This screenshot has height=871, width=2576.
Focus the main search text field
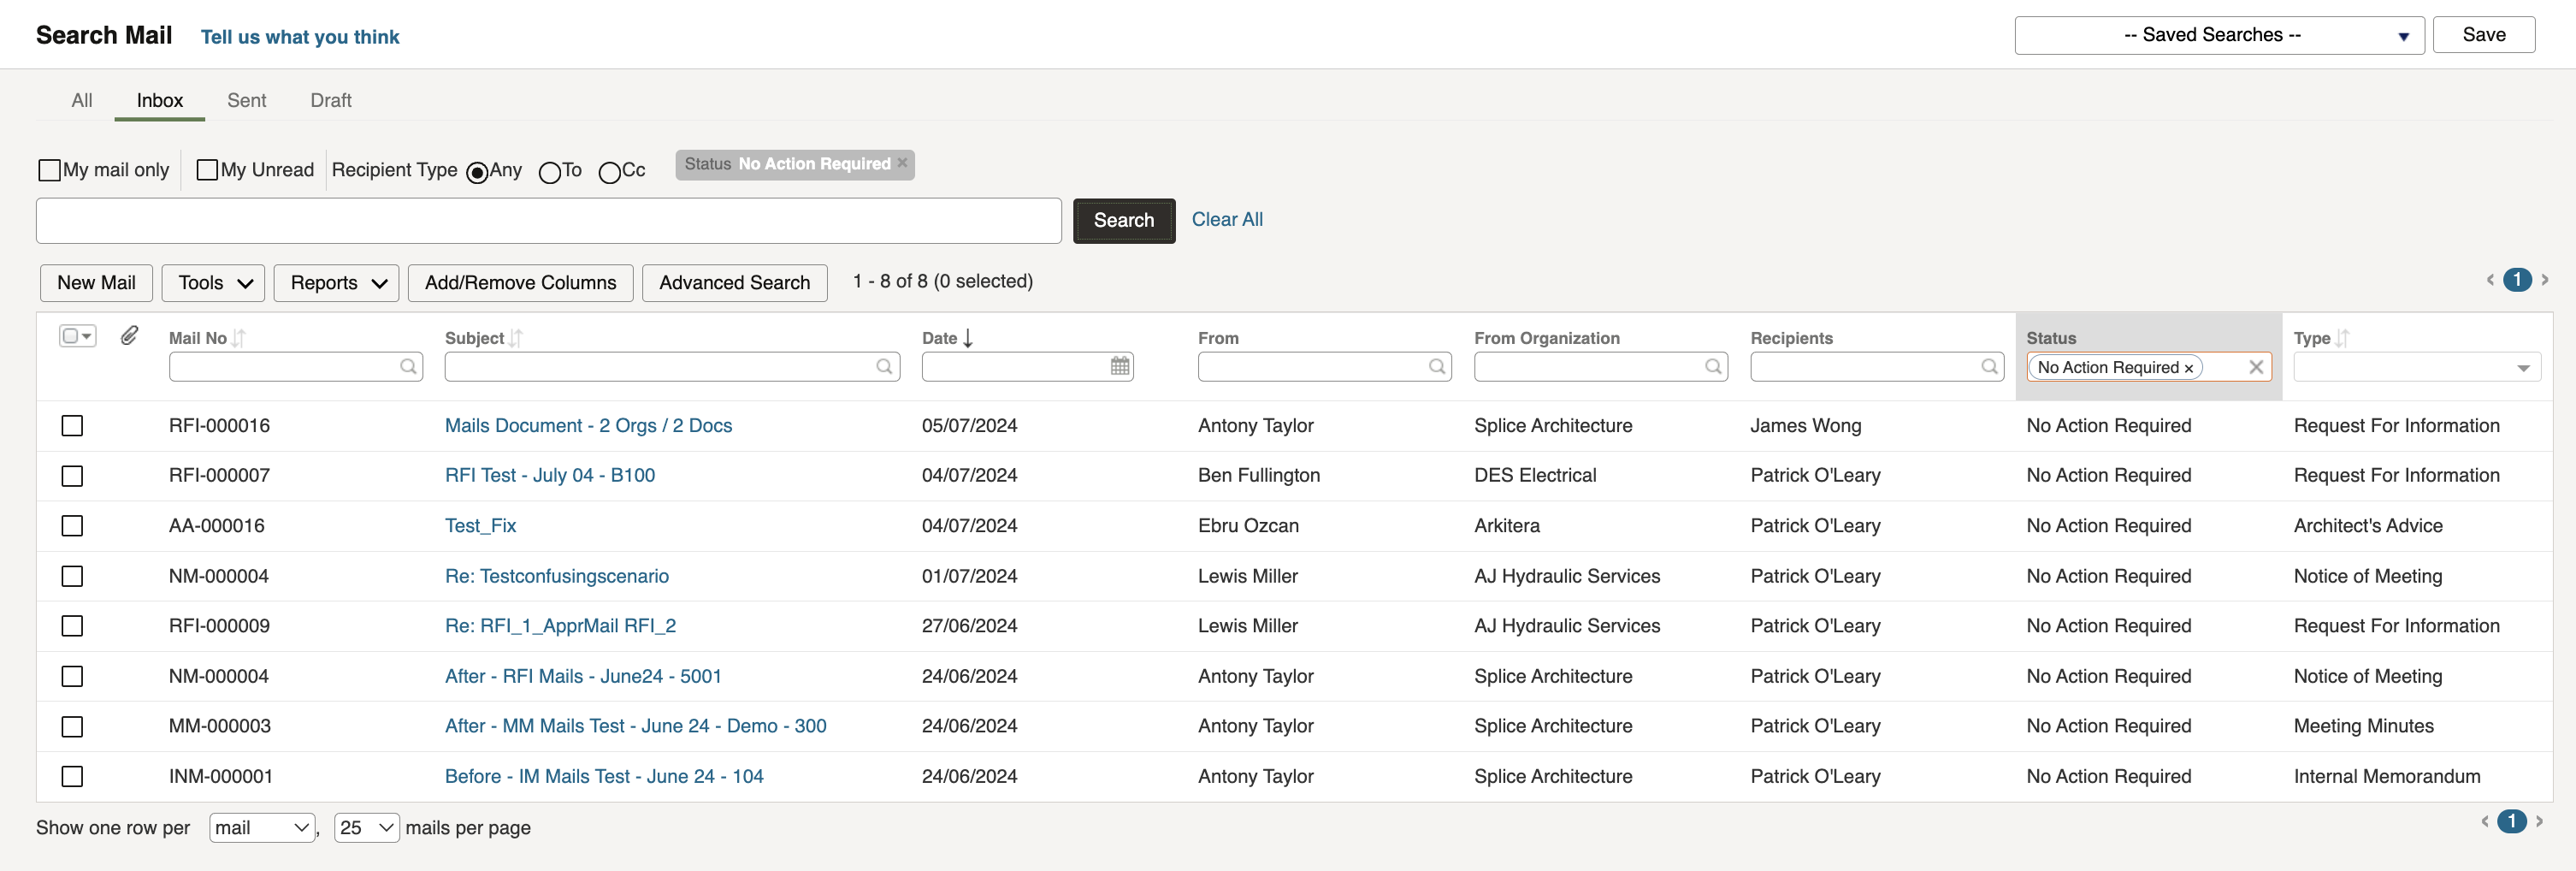(548, 220)
